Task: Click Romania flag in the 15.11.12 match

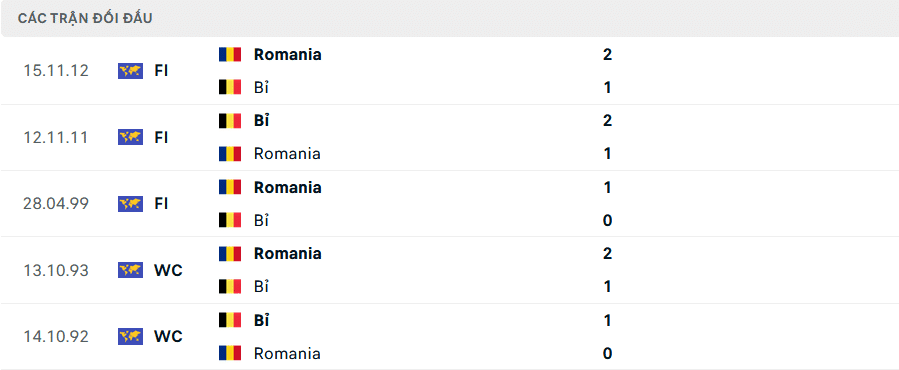Action: [230, 54]
